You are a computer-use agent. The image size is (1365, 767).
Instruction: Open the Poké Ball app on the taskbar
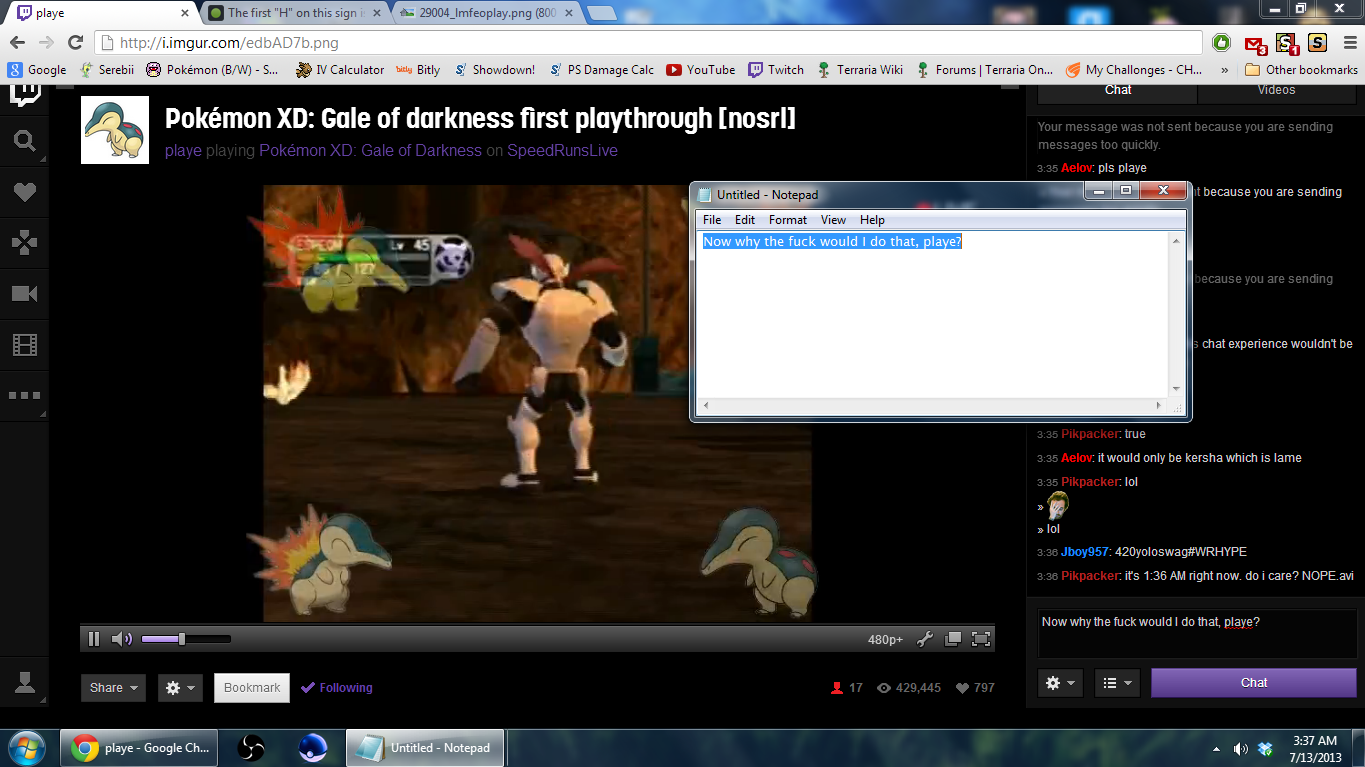pos(313,748)
